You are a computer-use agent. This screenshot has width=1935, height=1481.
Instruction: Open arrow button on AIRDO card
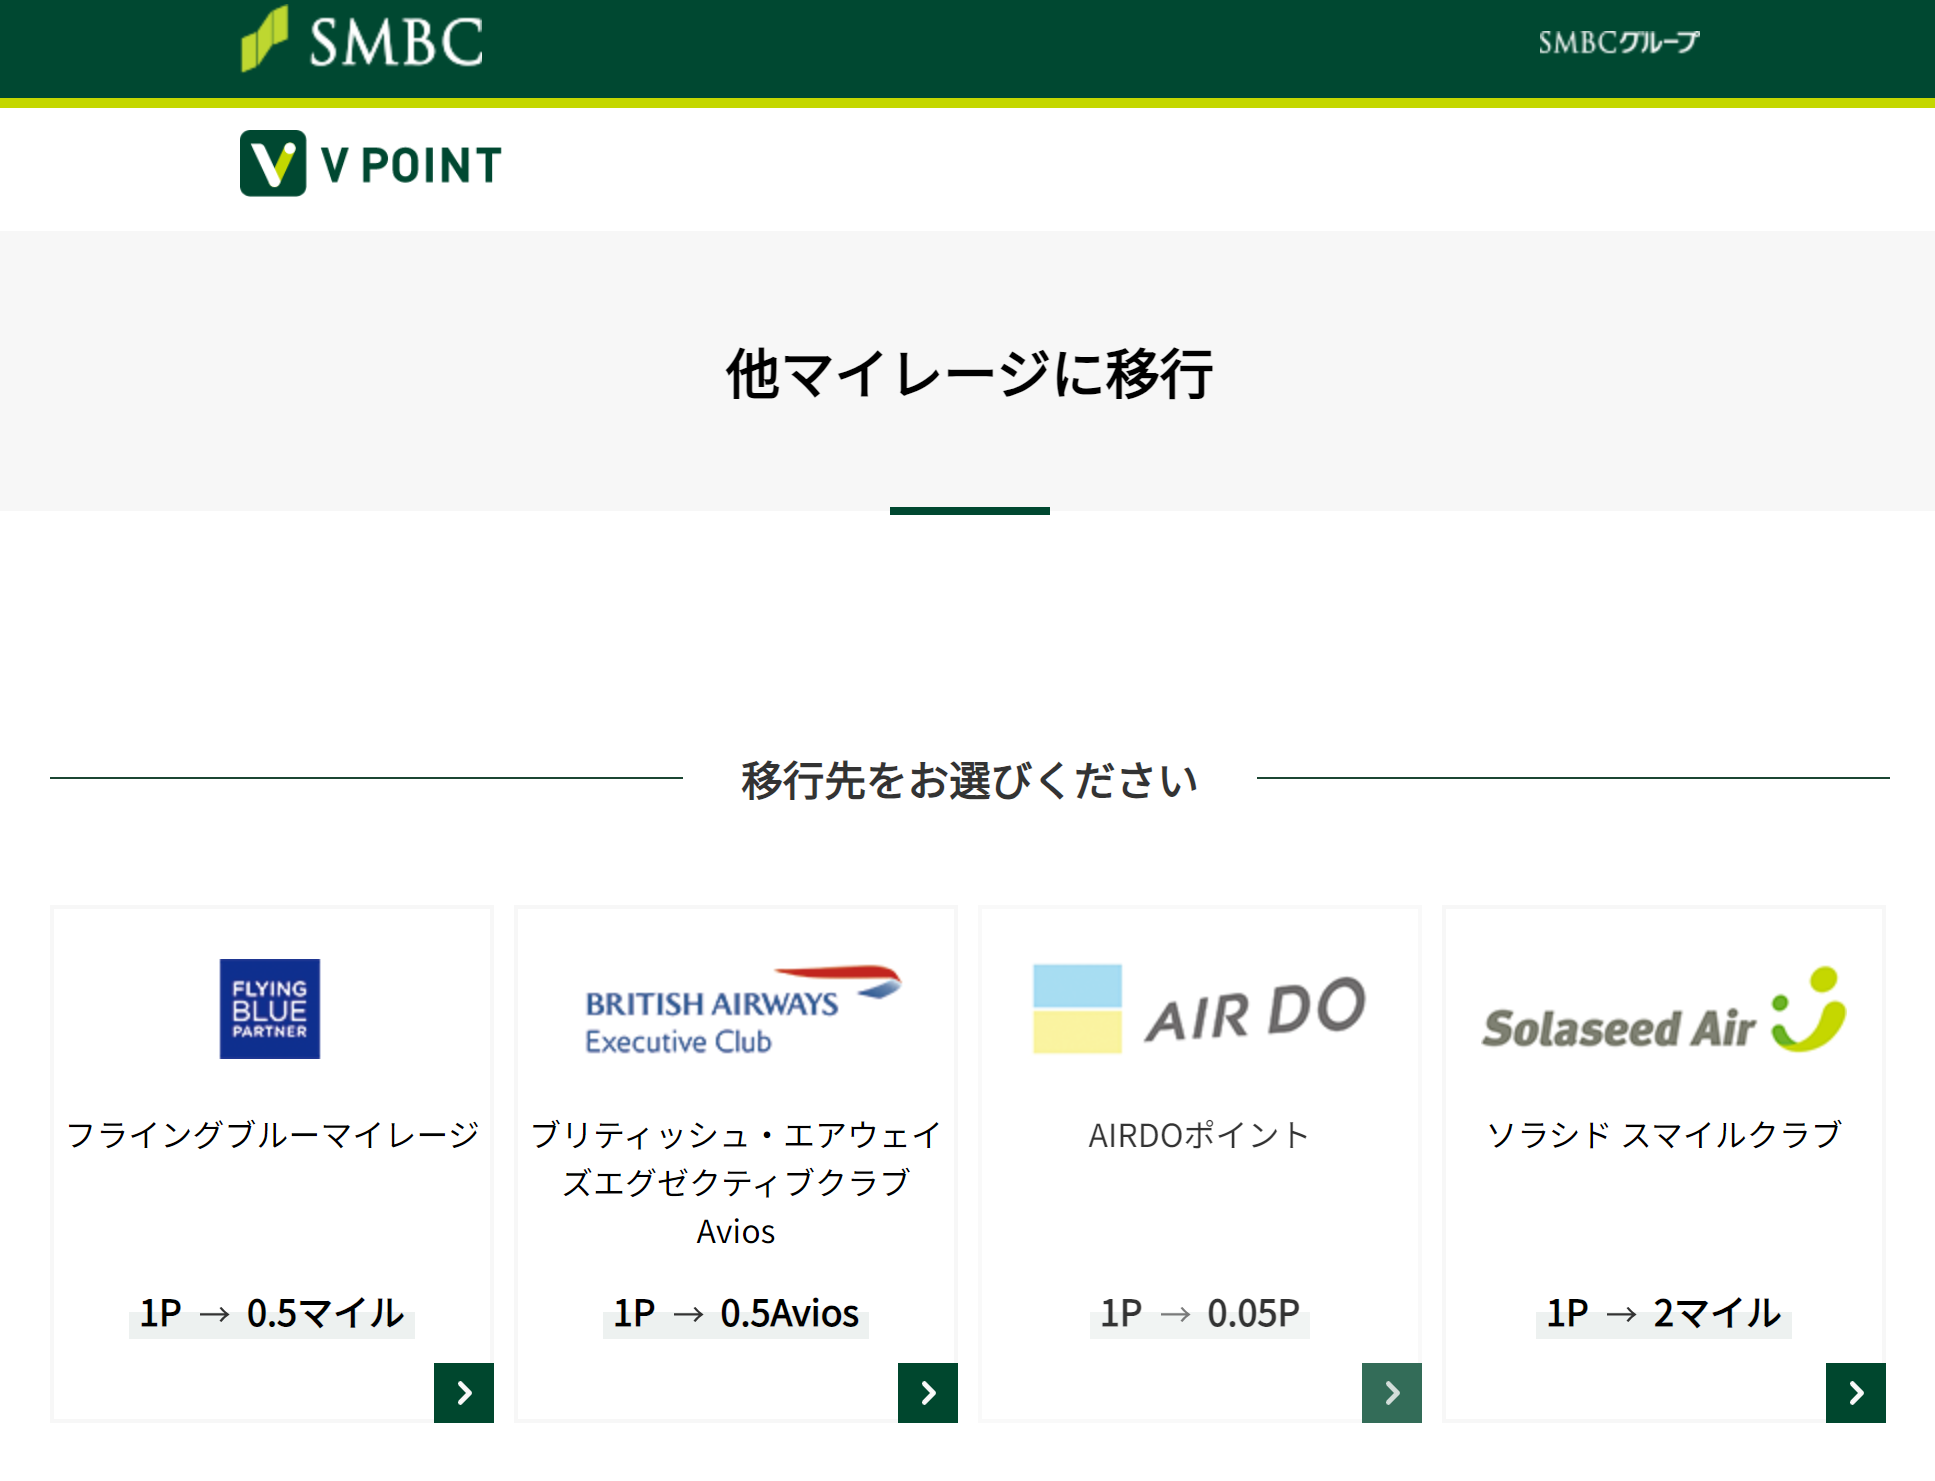1392,1392
